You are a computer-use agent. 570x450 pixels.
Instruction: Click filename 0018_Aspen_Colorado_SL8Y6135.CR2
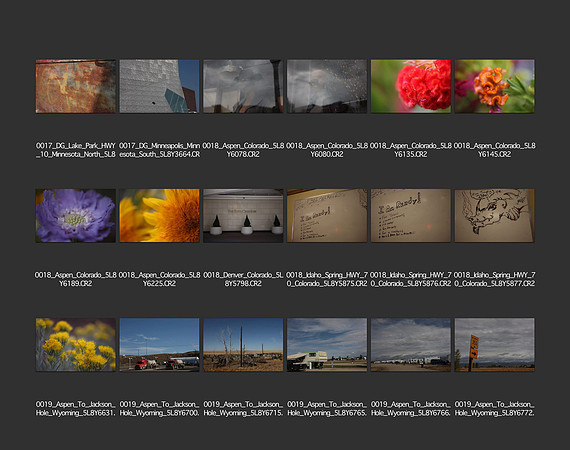(x=411, y=150)
